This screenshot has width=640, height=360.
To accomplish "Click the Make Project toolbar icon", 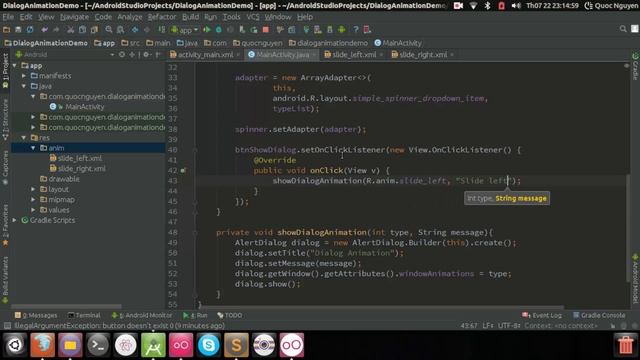I will tap(162, 29).
